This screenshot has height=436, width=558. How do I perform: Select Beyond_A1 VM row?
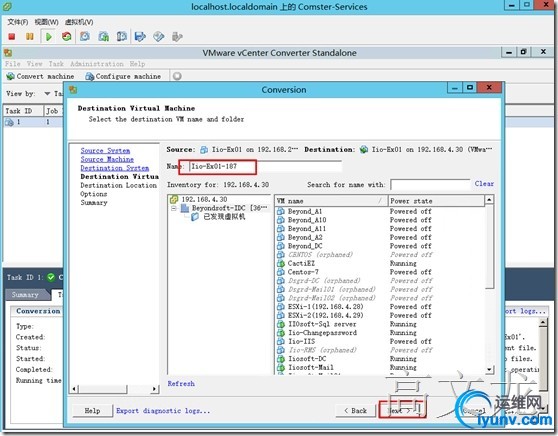[380, 211]
